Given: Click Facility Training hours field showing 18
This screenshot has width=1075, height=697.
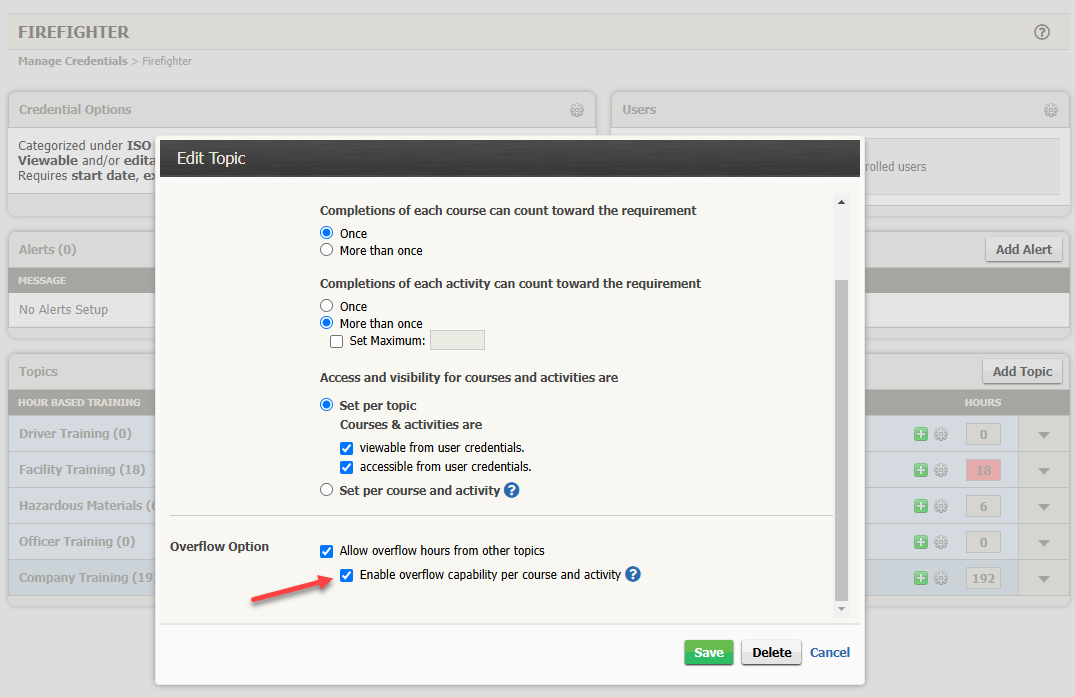Looking at the screenshot, I should point(983,470).
